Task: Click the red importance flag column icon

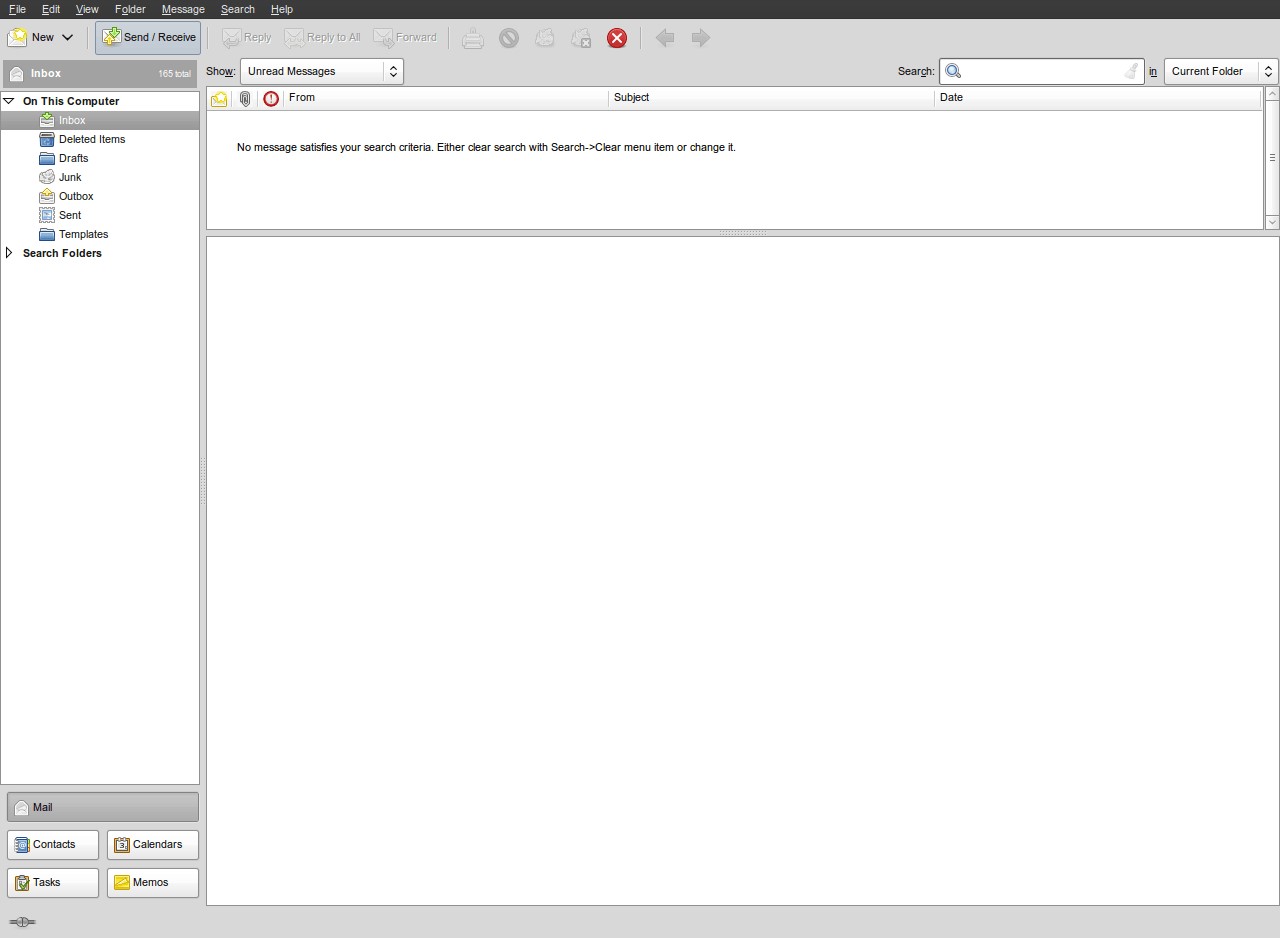Action: point(270,98)
